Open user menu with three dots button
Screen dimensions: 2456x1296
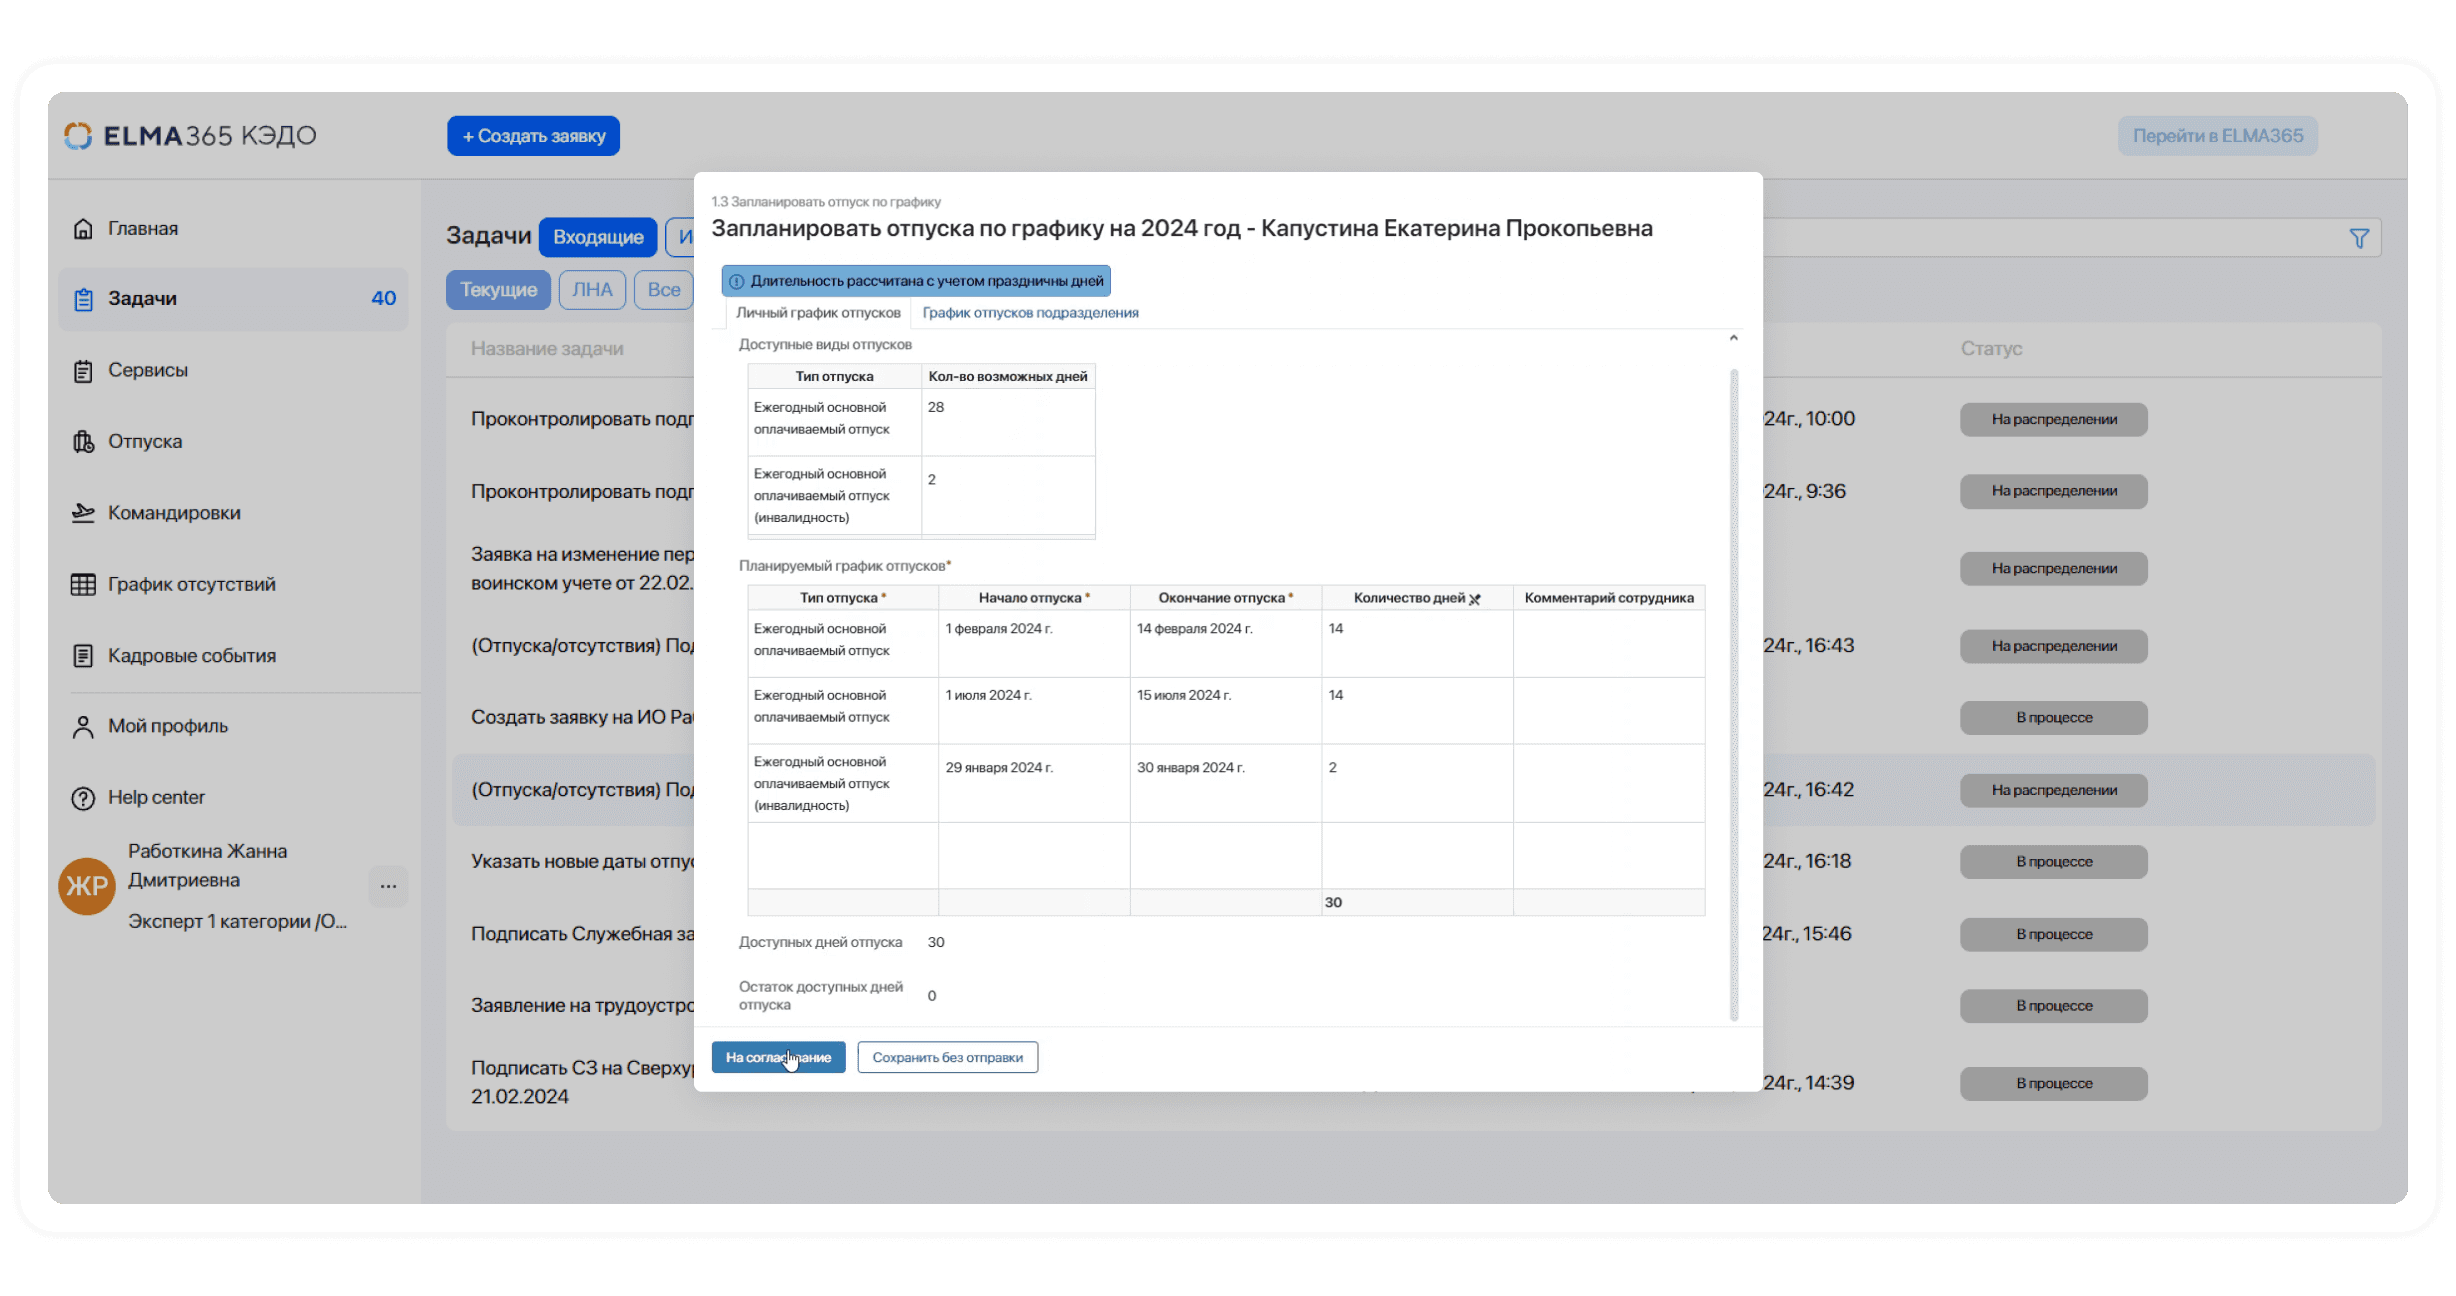(388, 886)
